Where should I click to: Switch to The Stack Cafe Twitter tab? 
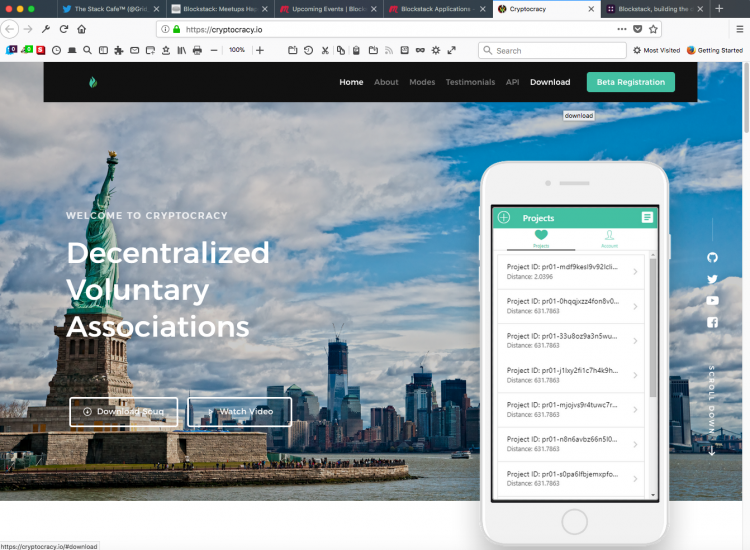point(111,9)
